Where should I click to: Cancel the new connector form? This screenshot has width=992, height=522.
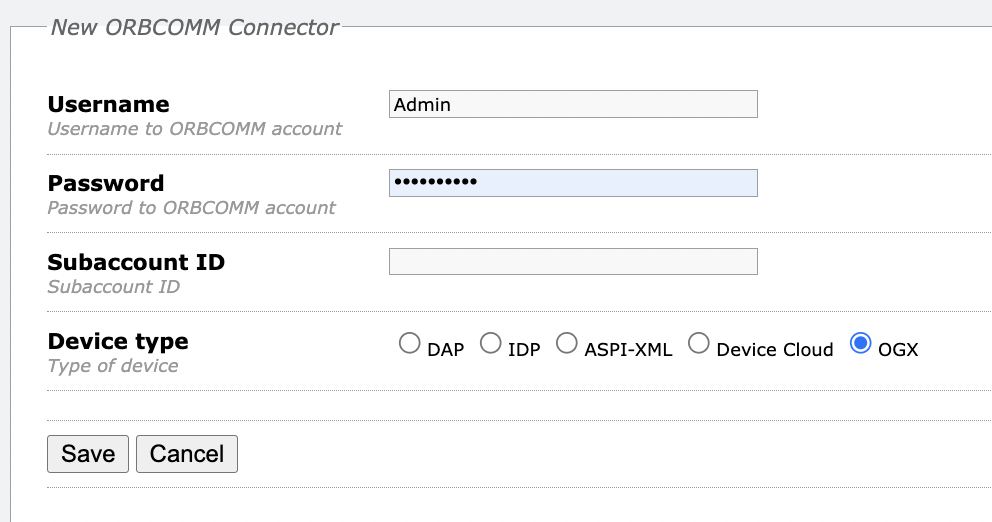(x=186, y=453)
